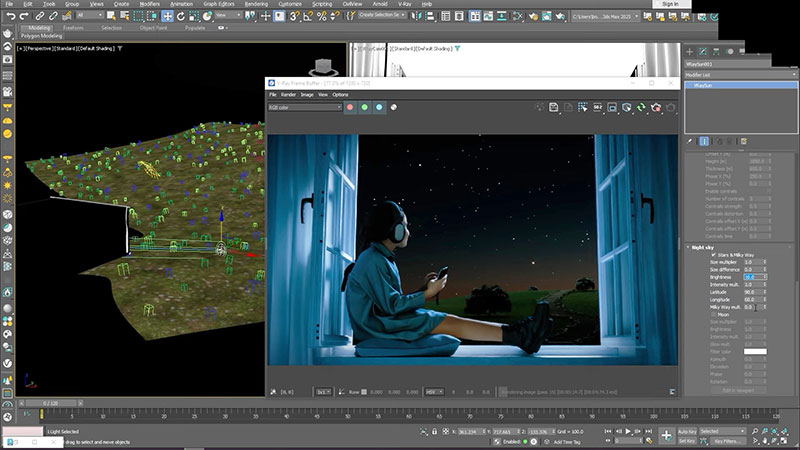Image resolution: width=800 pixels, height=450 pixels.
Task: Toggle the selection lock padlock
Action: (435, 432)
